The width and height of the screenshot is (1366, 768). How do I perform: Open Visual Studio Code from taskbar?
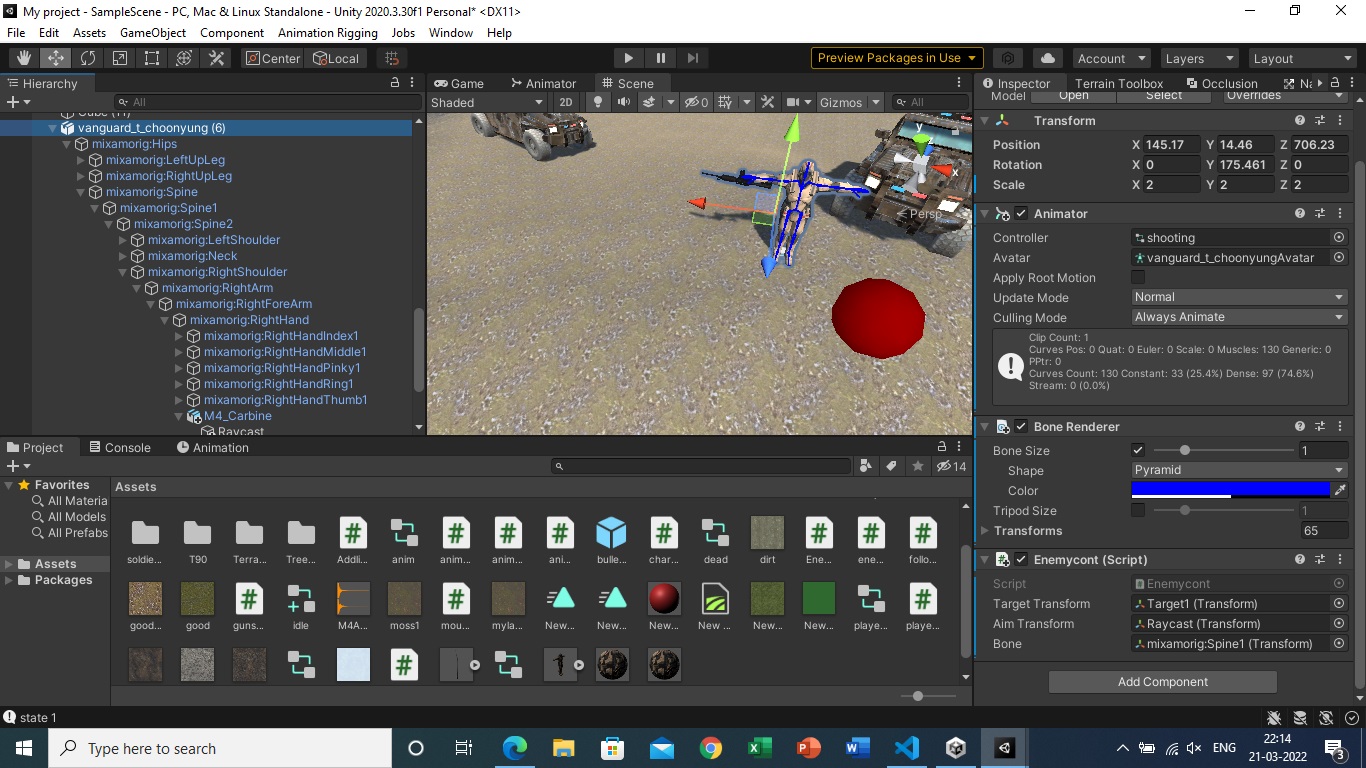(906, 748)
